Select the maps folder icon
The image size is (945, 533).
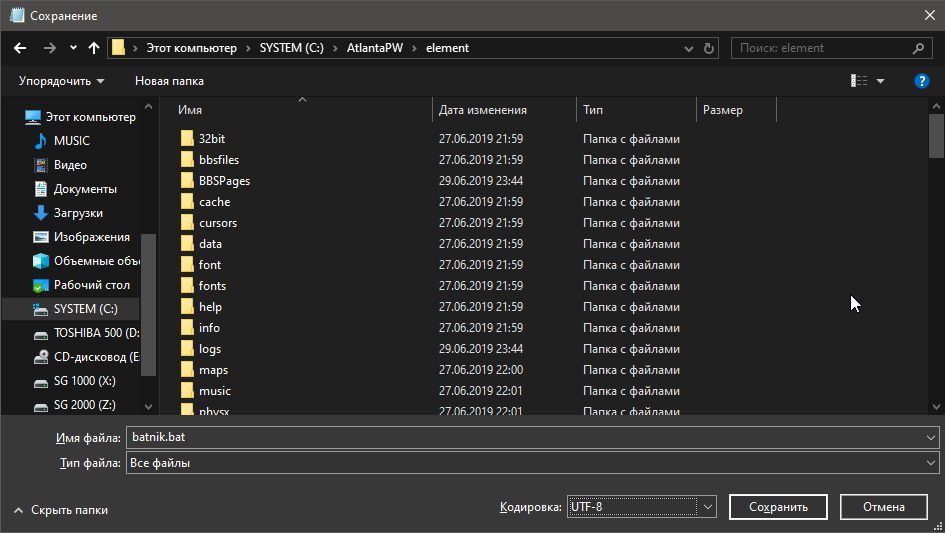pos(187,370)
